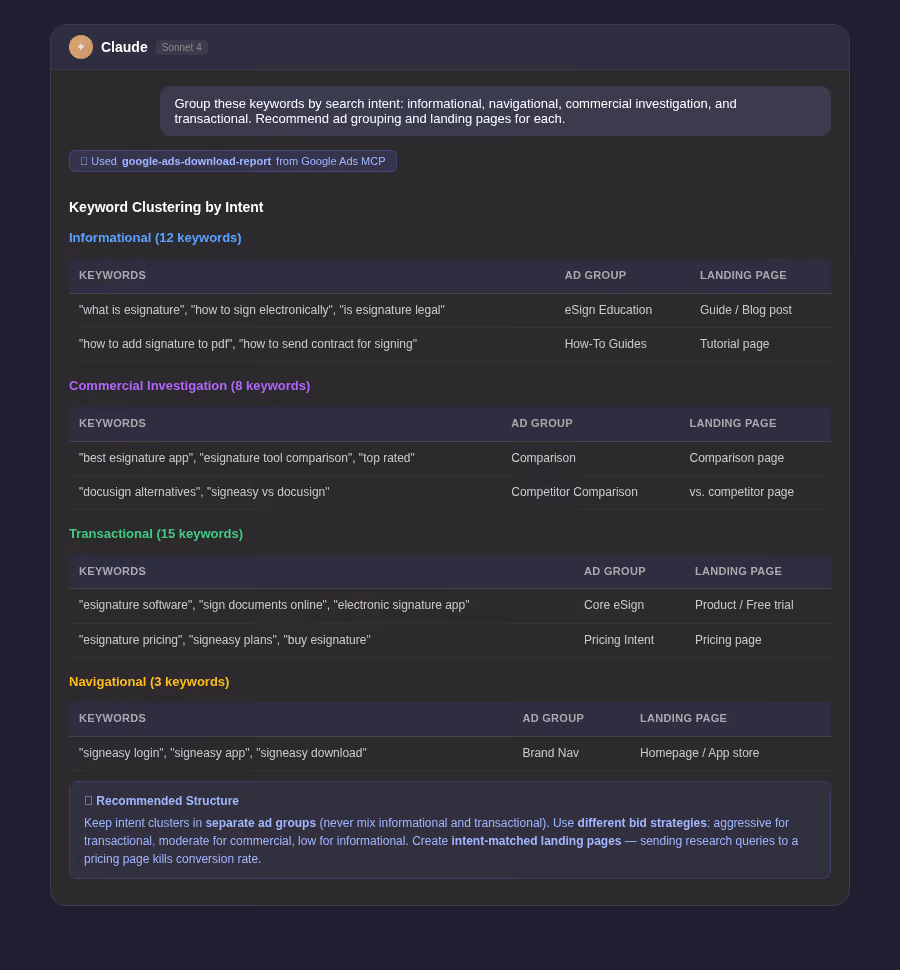900x970 pixels.
Task: Click the Claude name in the header
Action: pos(124,47)
